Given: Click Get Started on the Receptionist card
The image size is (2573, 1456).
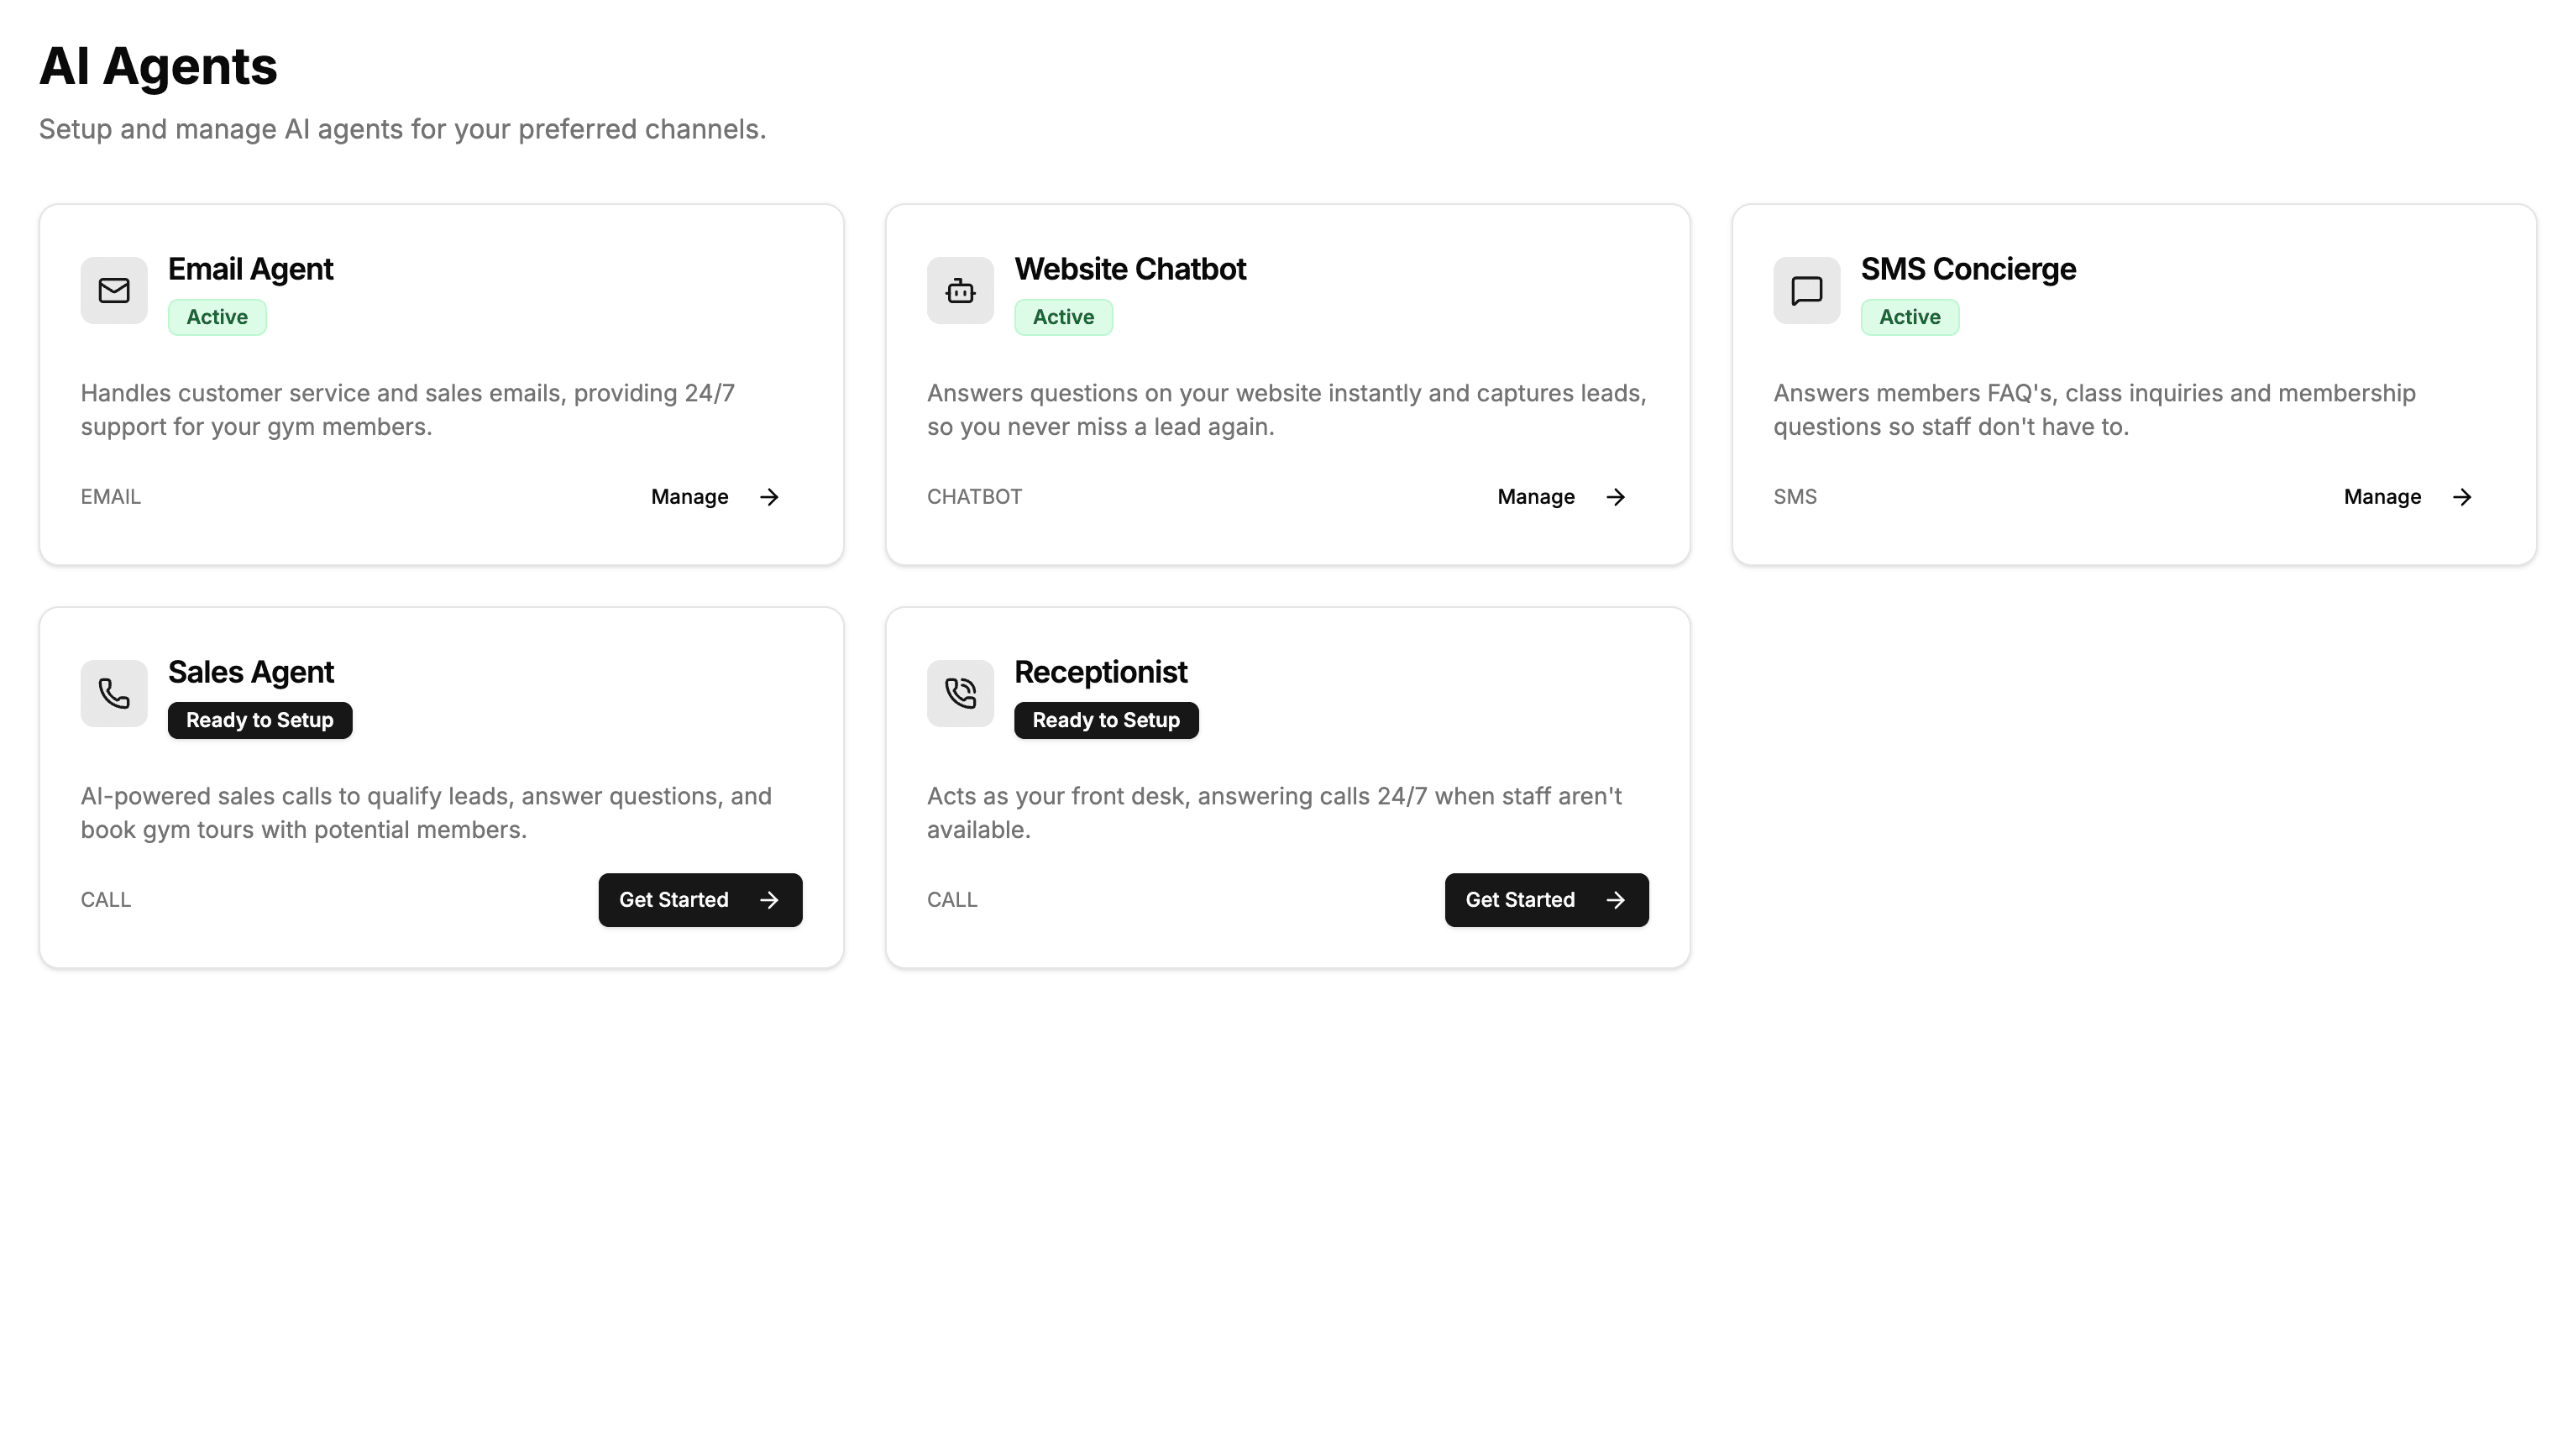Looking at the screenshot, I should tap(1546, 900).
